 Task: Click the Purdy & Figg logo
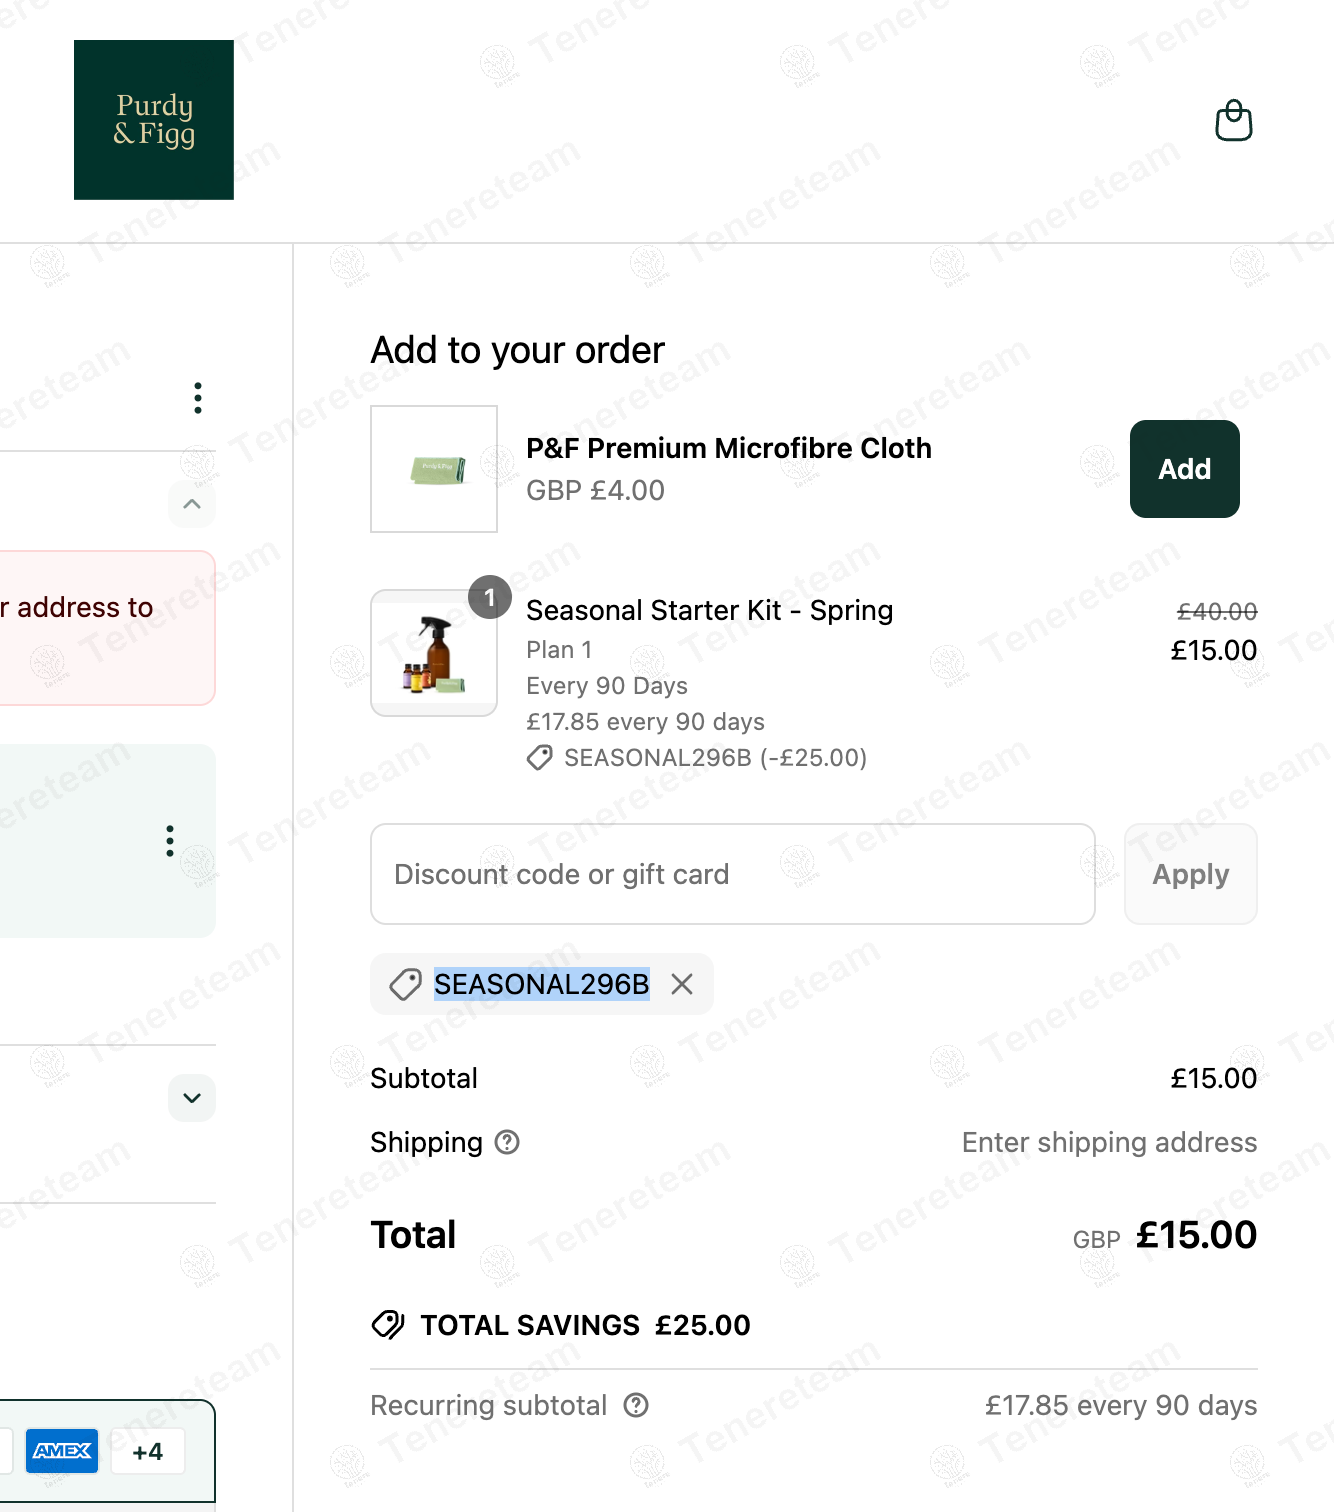[x=154, y=120]
